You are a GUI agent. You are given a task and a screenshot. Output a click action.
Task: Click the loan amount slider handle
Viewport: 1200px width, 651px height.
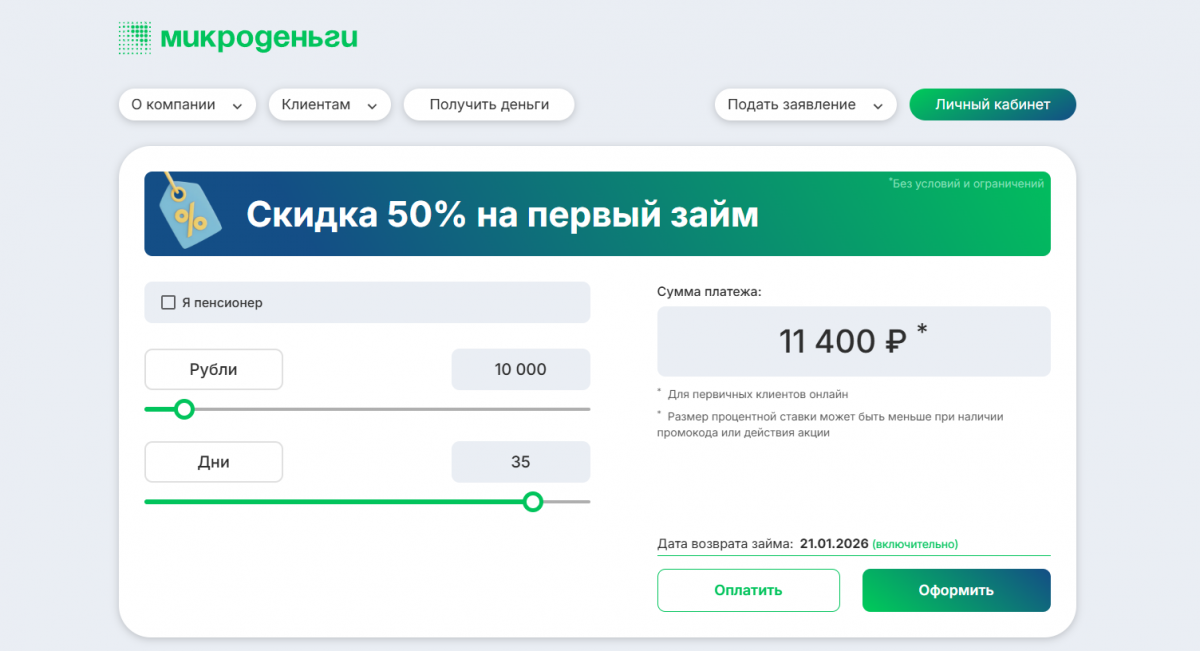tap(184, 409)
